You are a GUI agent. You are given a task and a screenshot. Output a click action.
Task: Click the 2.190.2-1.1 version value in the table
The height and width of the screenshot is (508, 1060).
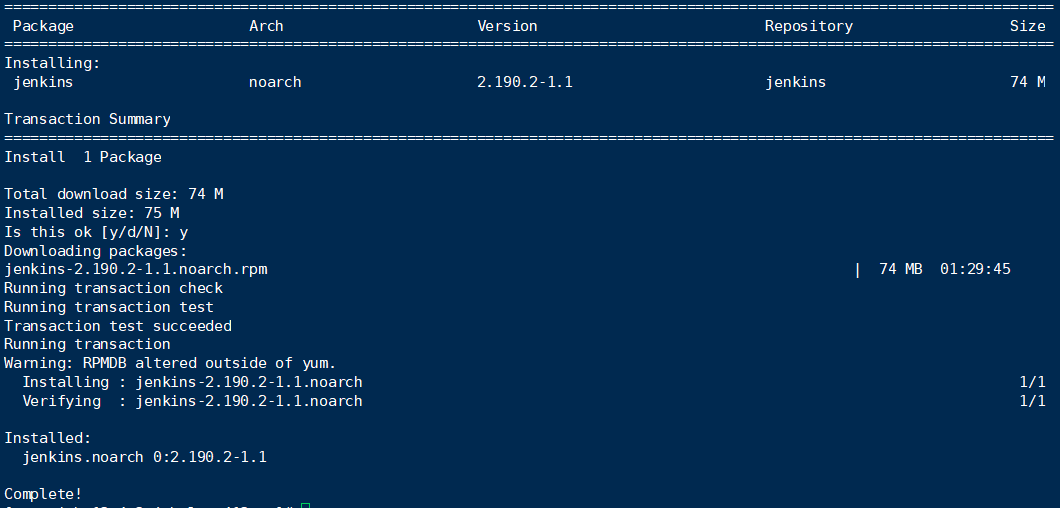tap(524, 82)
